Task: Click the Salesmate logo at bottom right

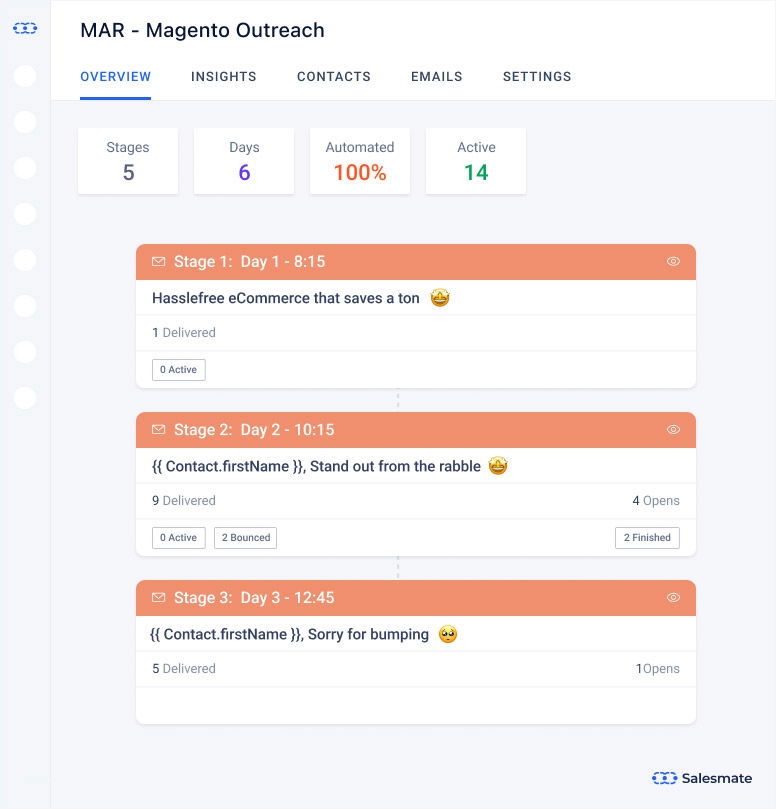Action: [x=702, y=778]
